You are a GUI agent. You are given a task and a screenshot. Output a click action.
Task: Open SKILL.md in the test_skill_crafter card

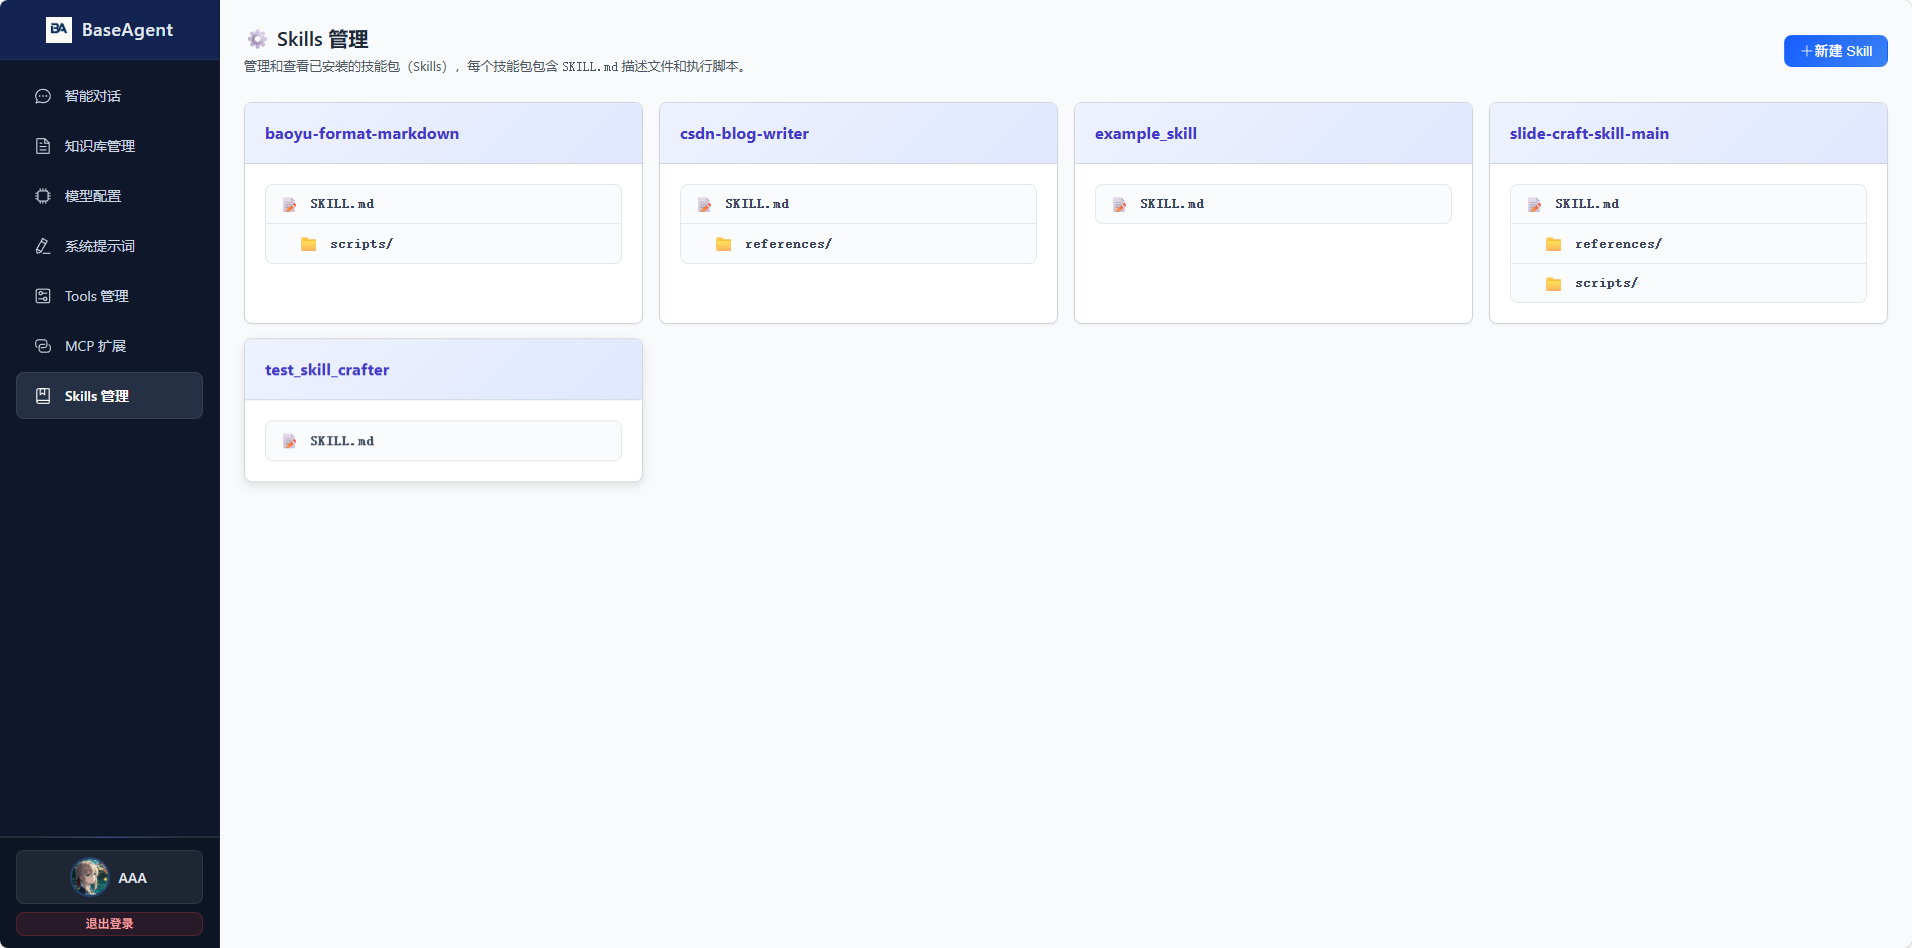tap(443, 441)
